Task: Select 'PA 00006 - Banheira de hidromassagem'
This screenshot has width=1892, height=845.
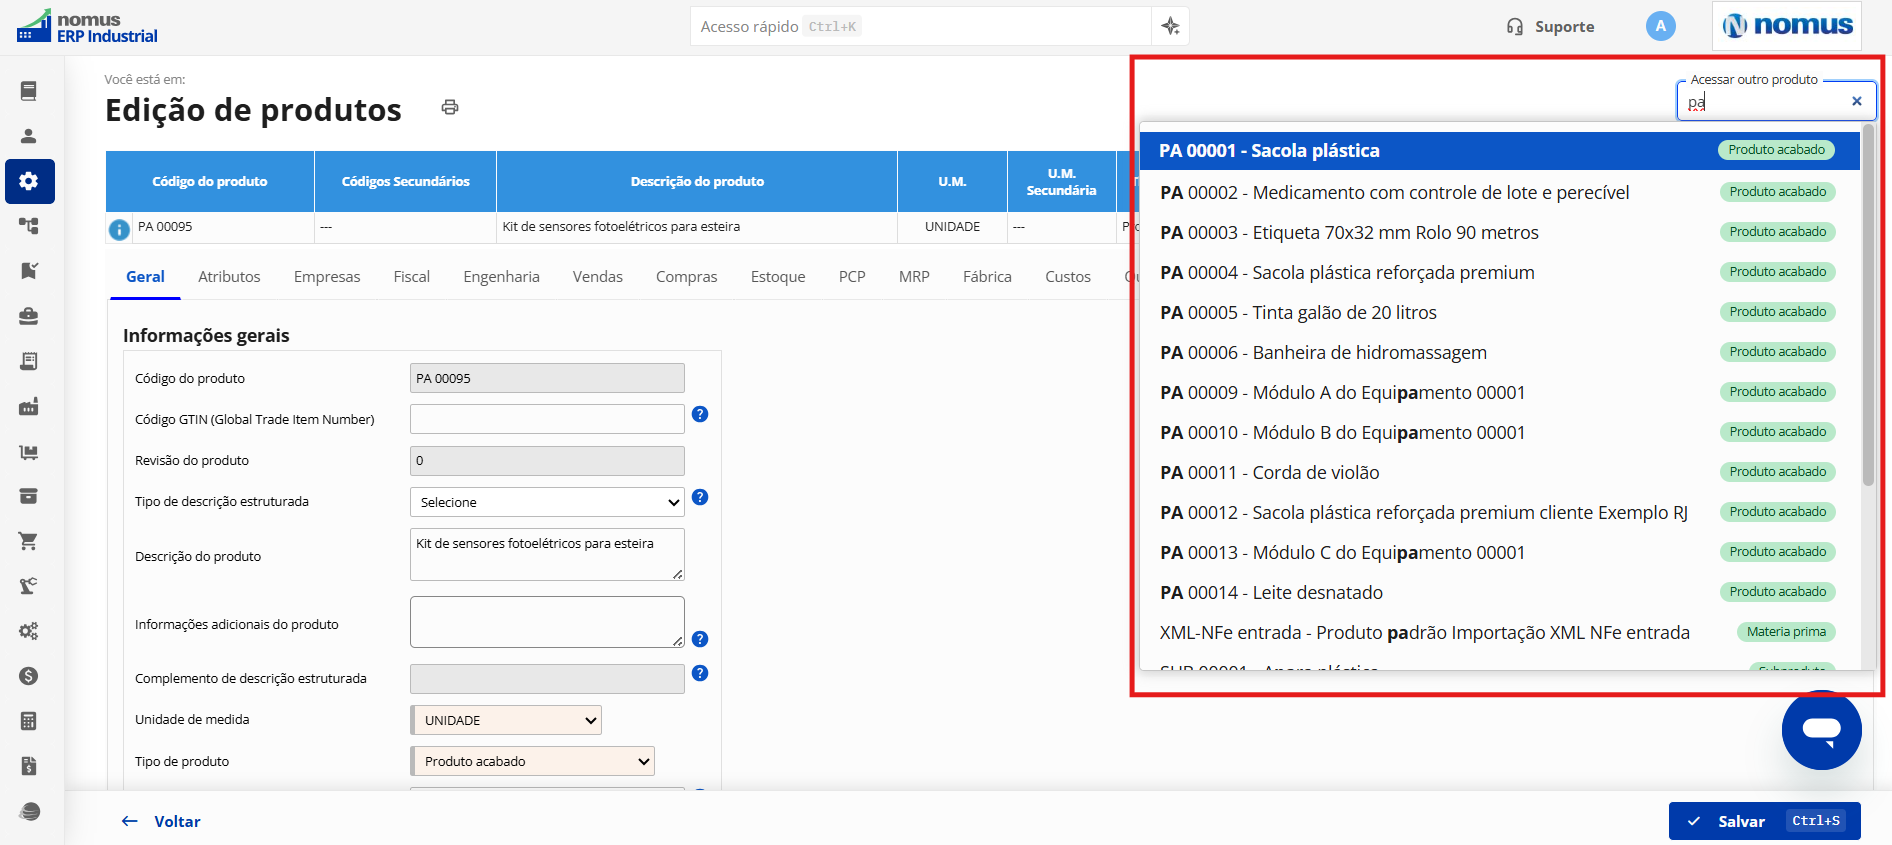Action: (1500, 352)
